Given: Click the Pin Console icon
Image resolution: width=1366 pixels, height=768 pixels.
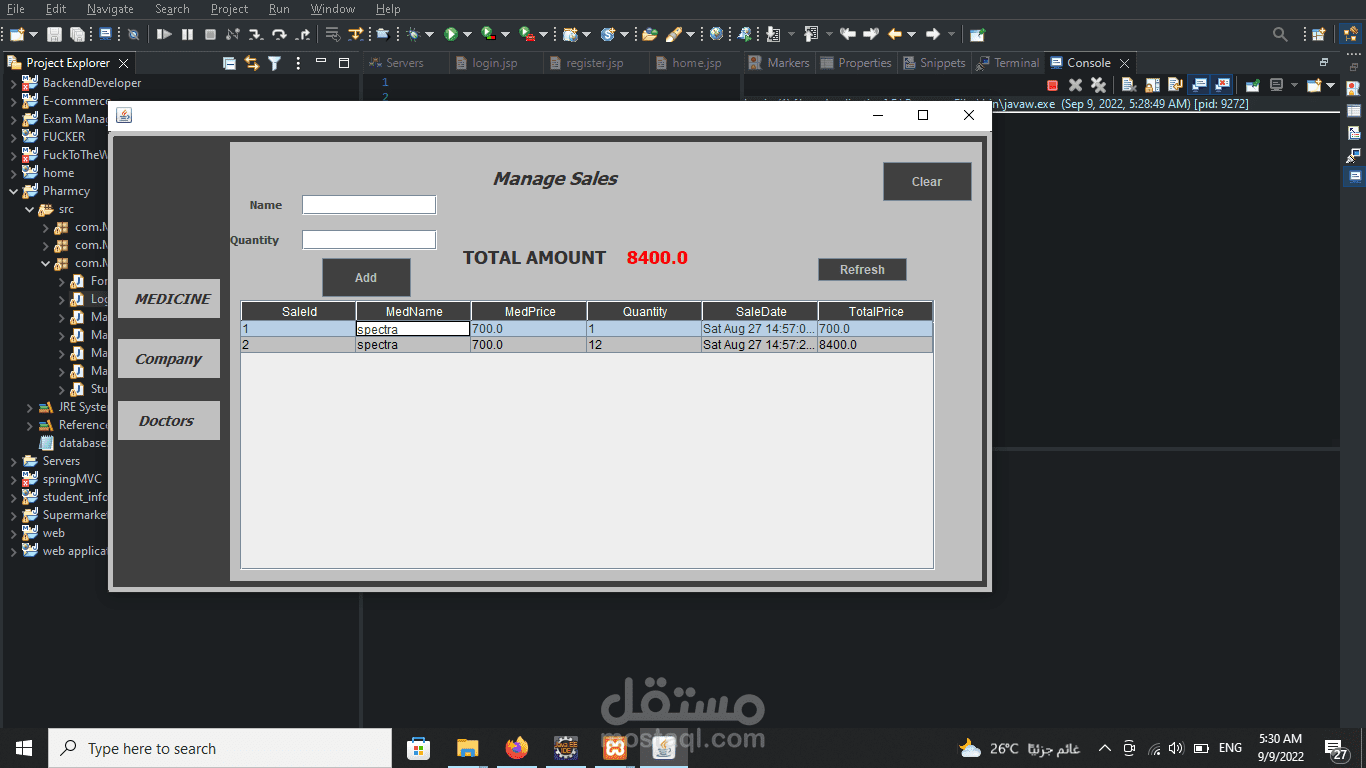Looking at the screenshot, I should pos(1252,85).
